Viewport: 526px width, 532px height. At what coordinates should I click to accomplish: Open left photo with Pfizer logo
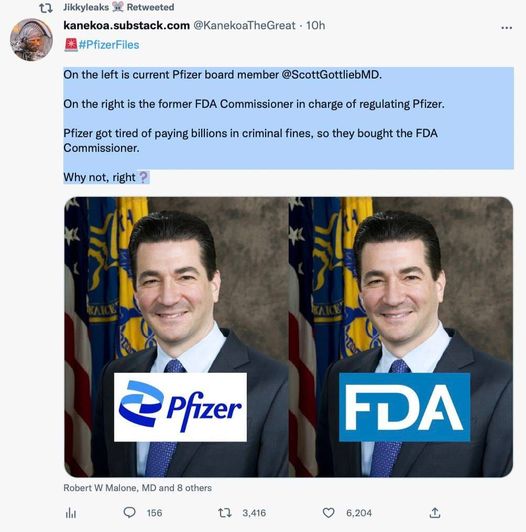point(176,337)
